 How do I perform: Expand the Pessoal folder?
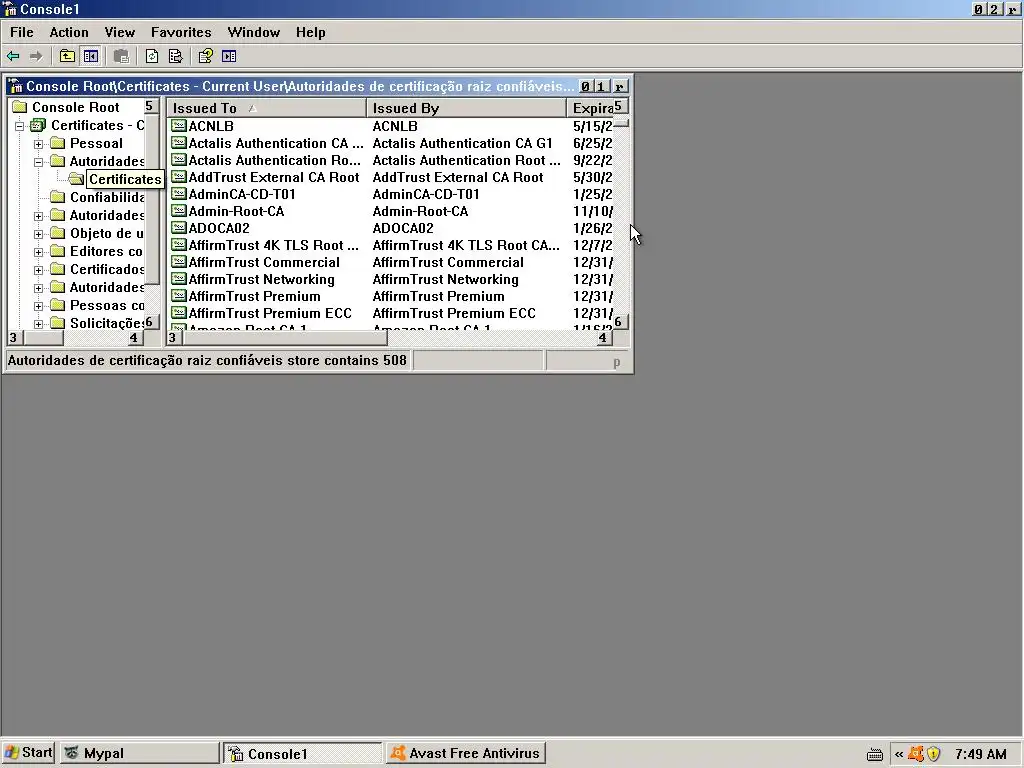pyautogui.click(x=39, y=144)
